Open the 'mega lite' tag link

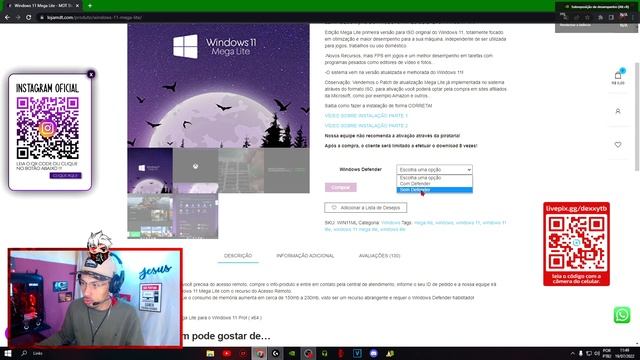(x=423, y=223)
